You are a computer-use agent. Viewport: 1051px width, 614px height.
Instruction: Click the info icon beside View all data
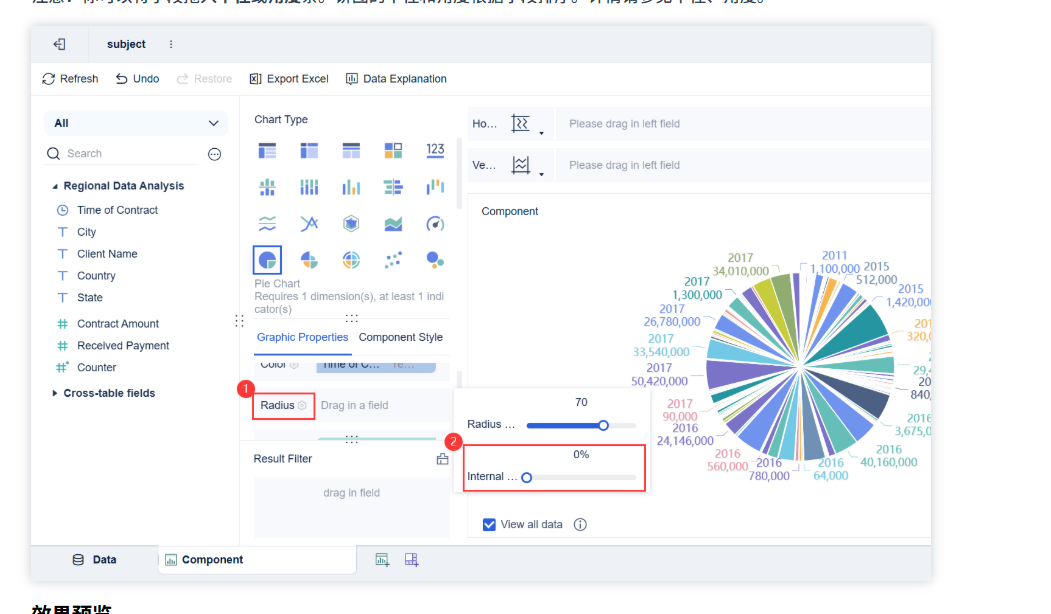(x=580, y=524)
